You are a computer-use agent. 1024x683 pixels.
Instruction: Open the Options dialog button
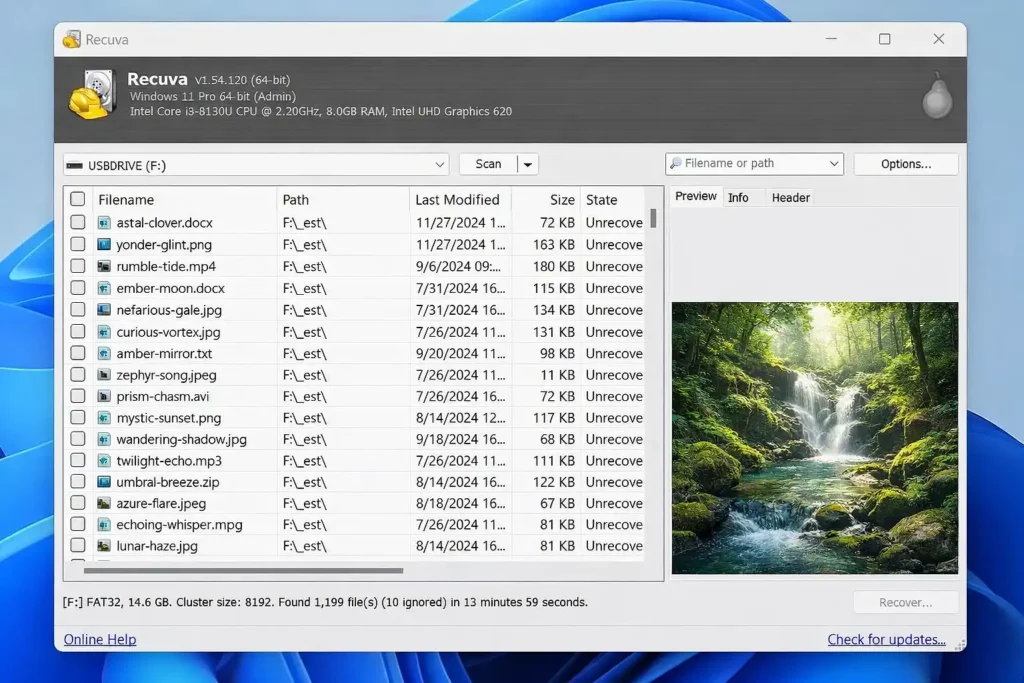(906, 164)
